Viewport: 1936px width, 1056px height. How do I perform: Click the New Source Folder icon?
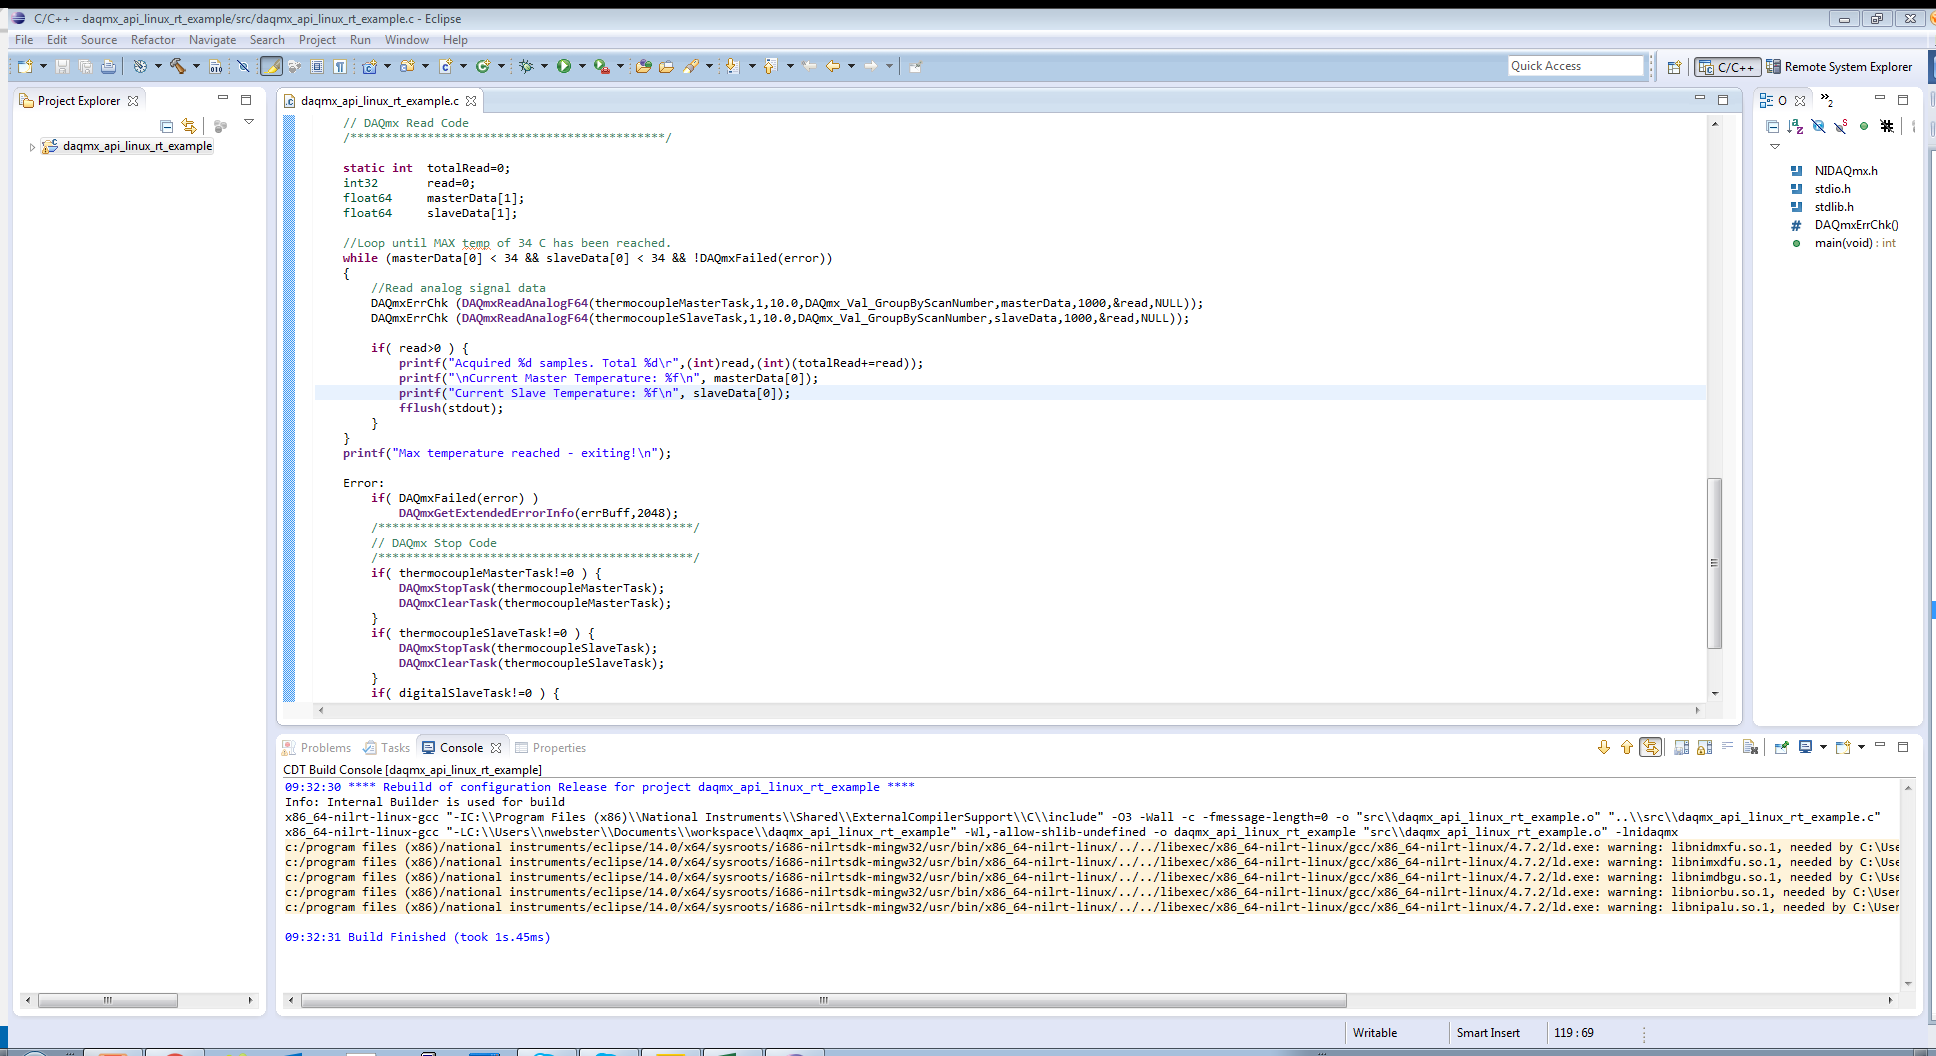(x=408, y=66)
